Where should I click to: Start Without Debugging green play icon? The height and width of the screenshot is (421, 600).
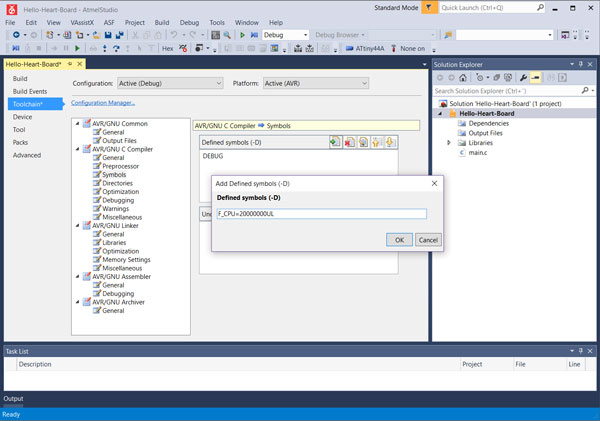[242, 35]
